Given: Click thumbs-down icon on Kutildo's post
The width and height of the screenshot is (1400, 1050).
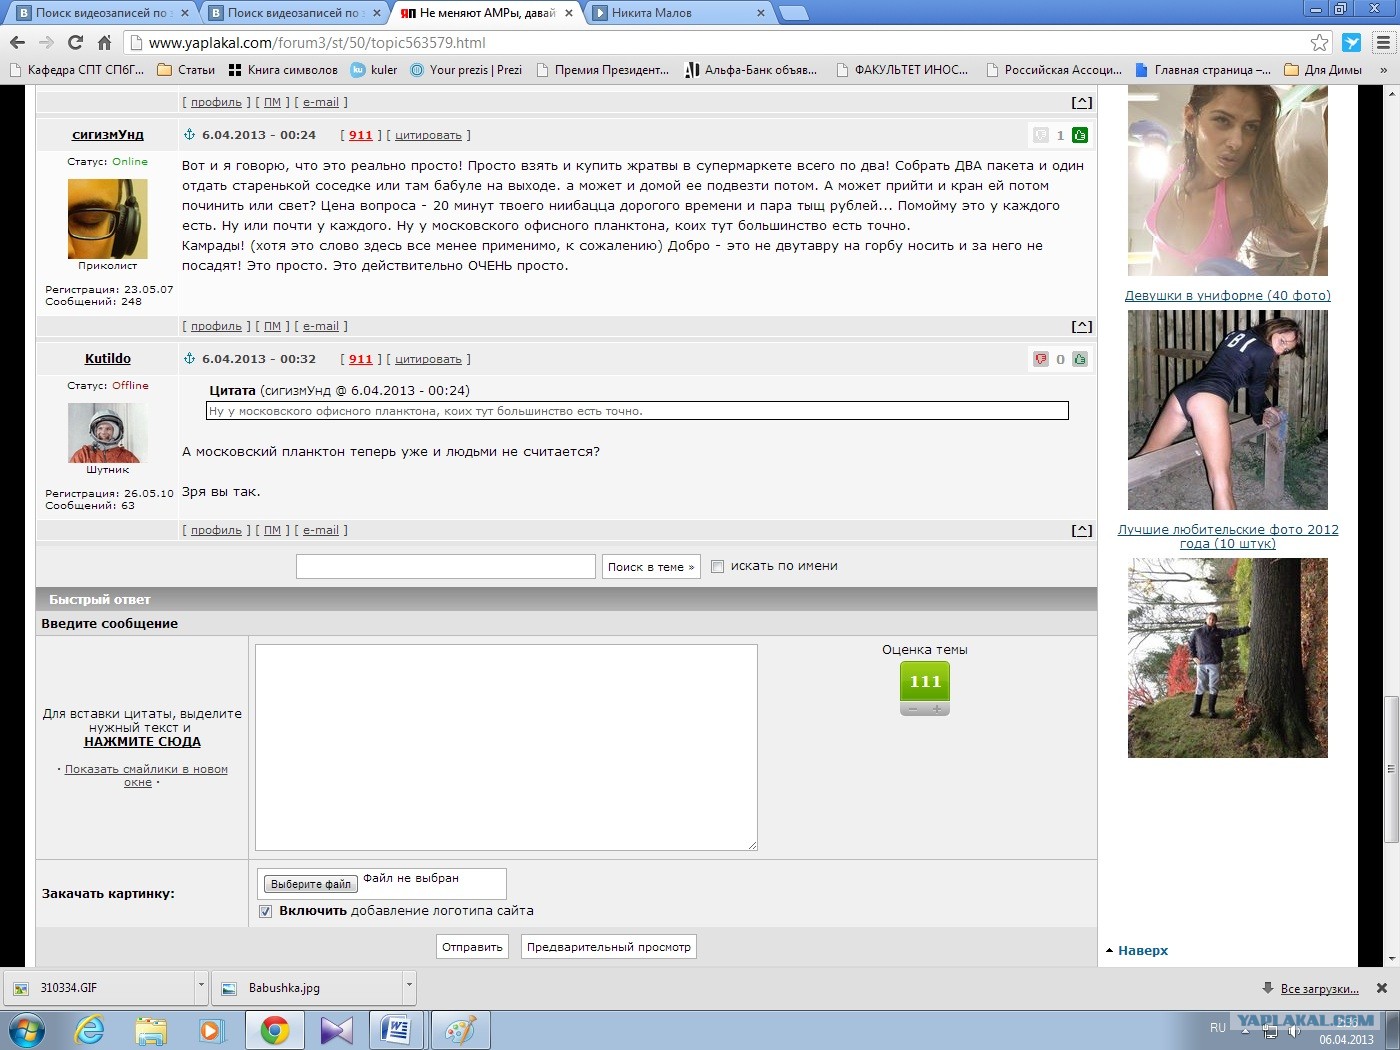Looking at the screenshot, I should point(1041,359).
